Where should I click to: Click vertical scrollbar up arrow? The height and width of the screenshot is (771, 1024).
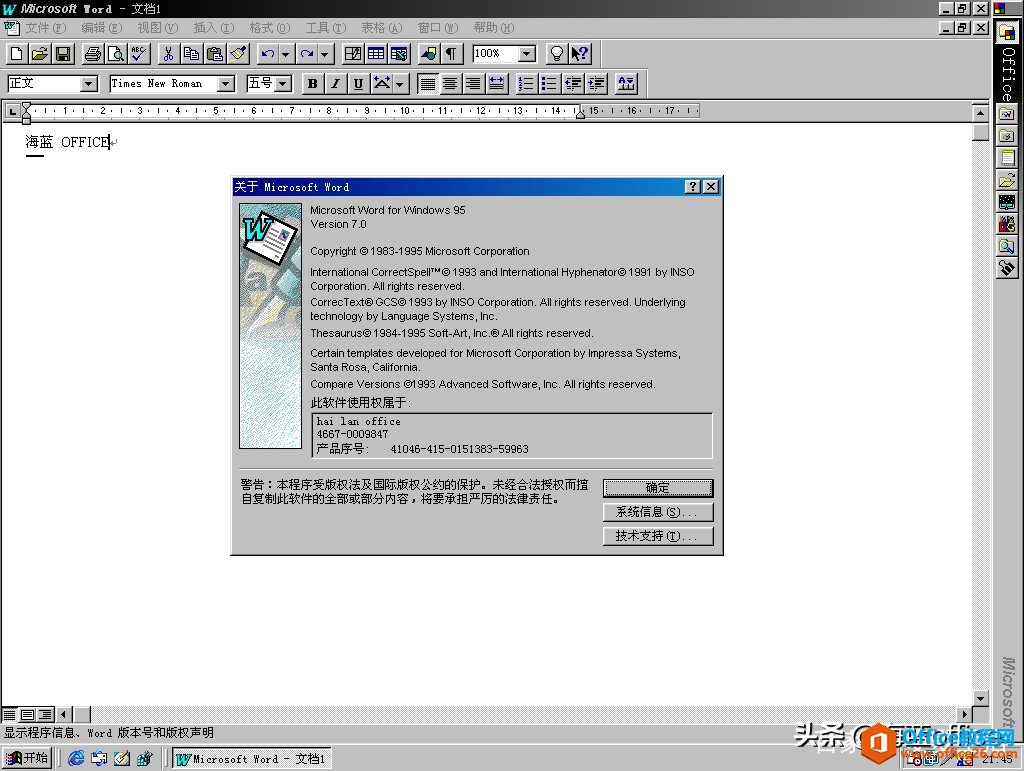click(x=980, y=113)
